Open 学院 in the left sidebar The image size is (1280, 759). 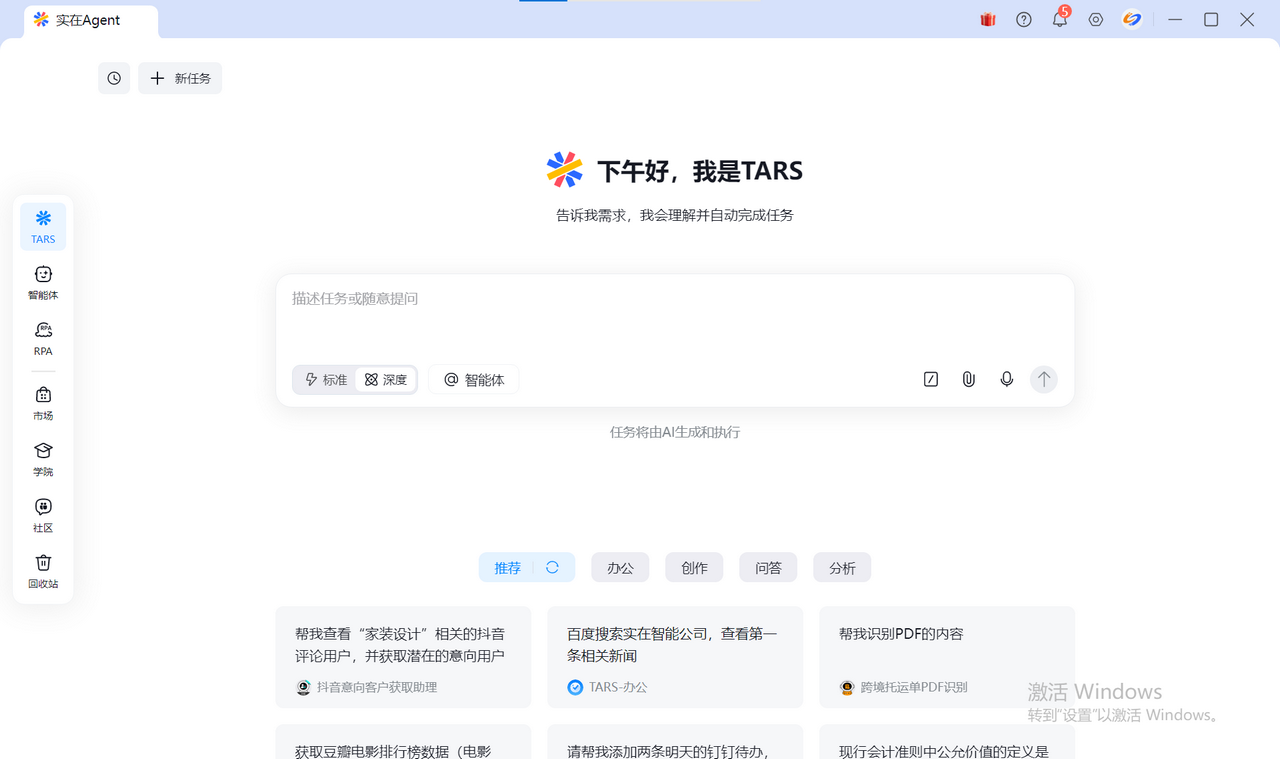(x=43, y=459)
